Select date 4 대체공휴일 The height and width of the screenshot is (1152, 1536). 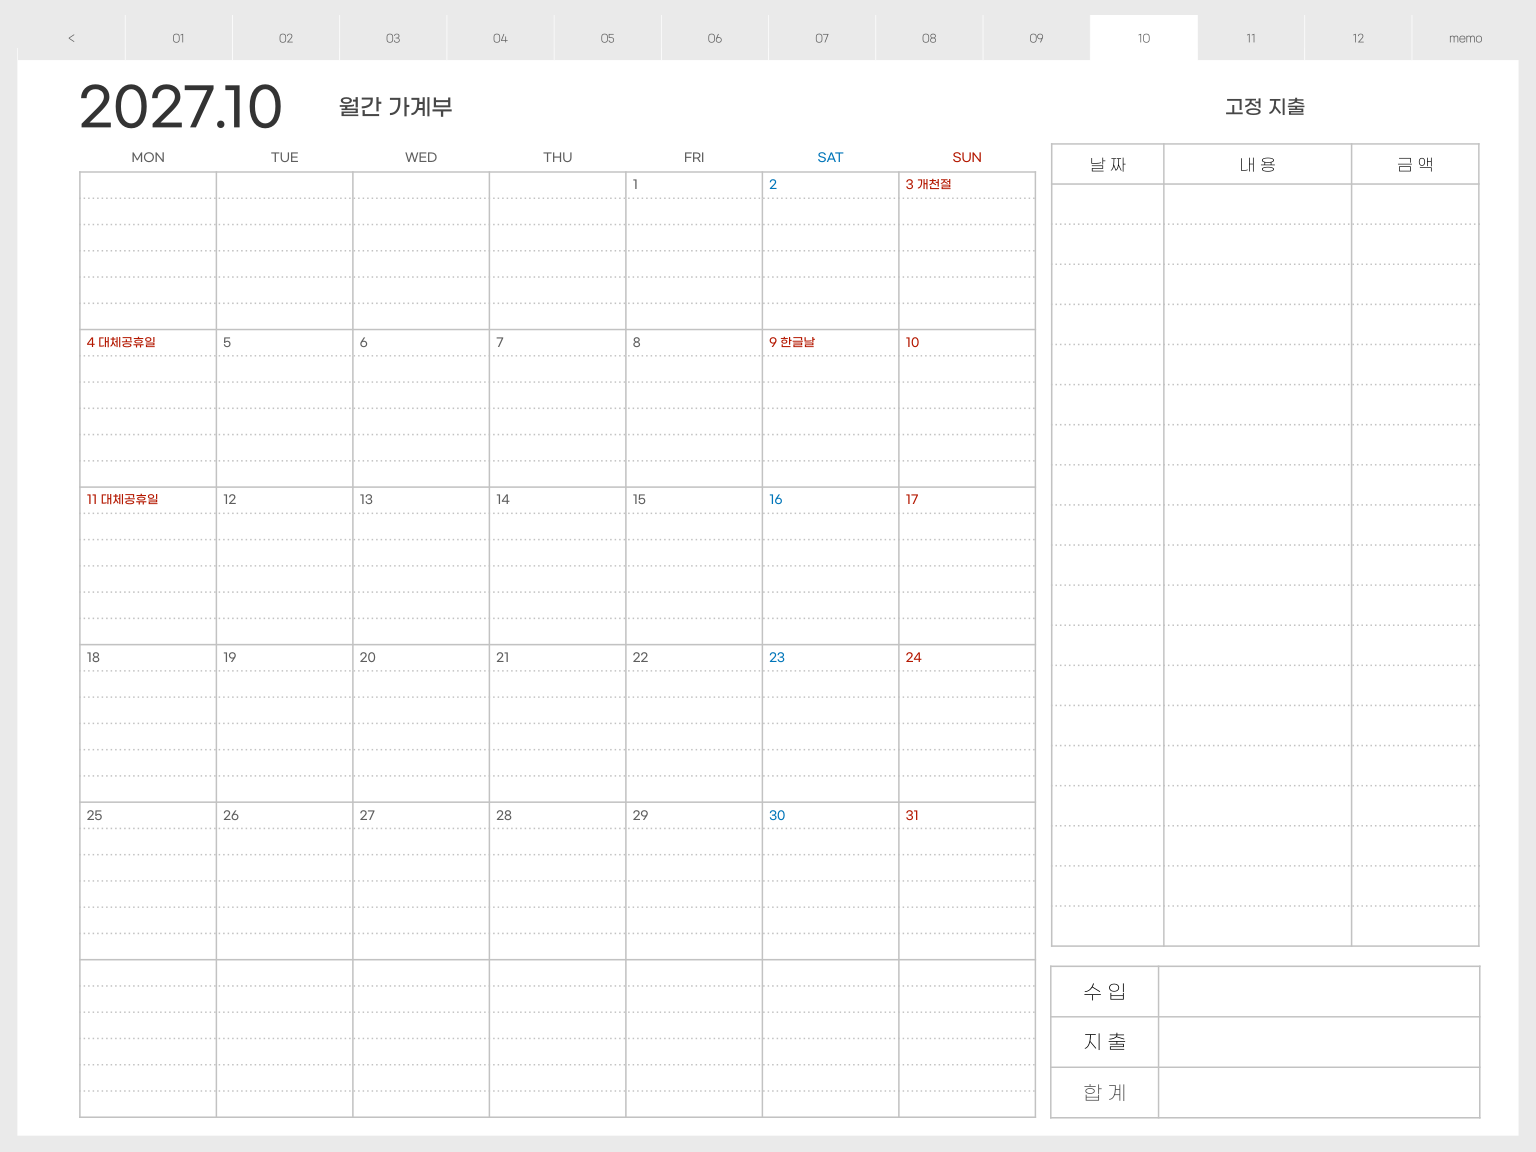[x=121, y=342]
